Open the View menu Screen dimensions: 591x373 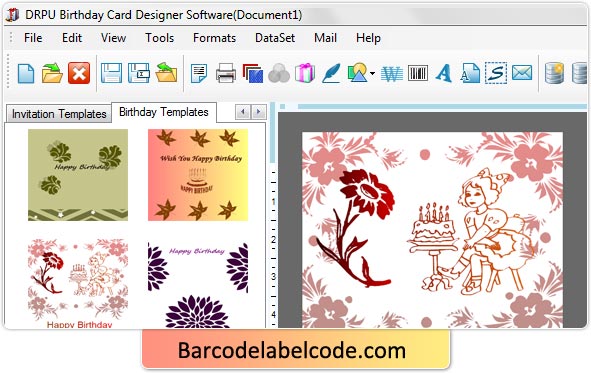click(113, 38)
